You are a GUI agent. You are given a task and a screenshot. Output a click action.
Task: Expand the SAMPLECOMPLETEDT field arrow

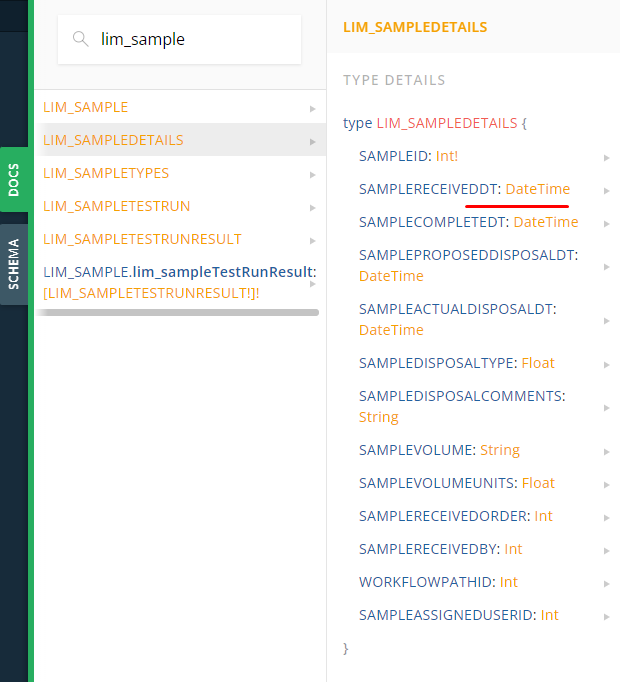(607, 223)
